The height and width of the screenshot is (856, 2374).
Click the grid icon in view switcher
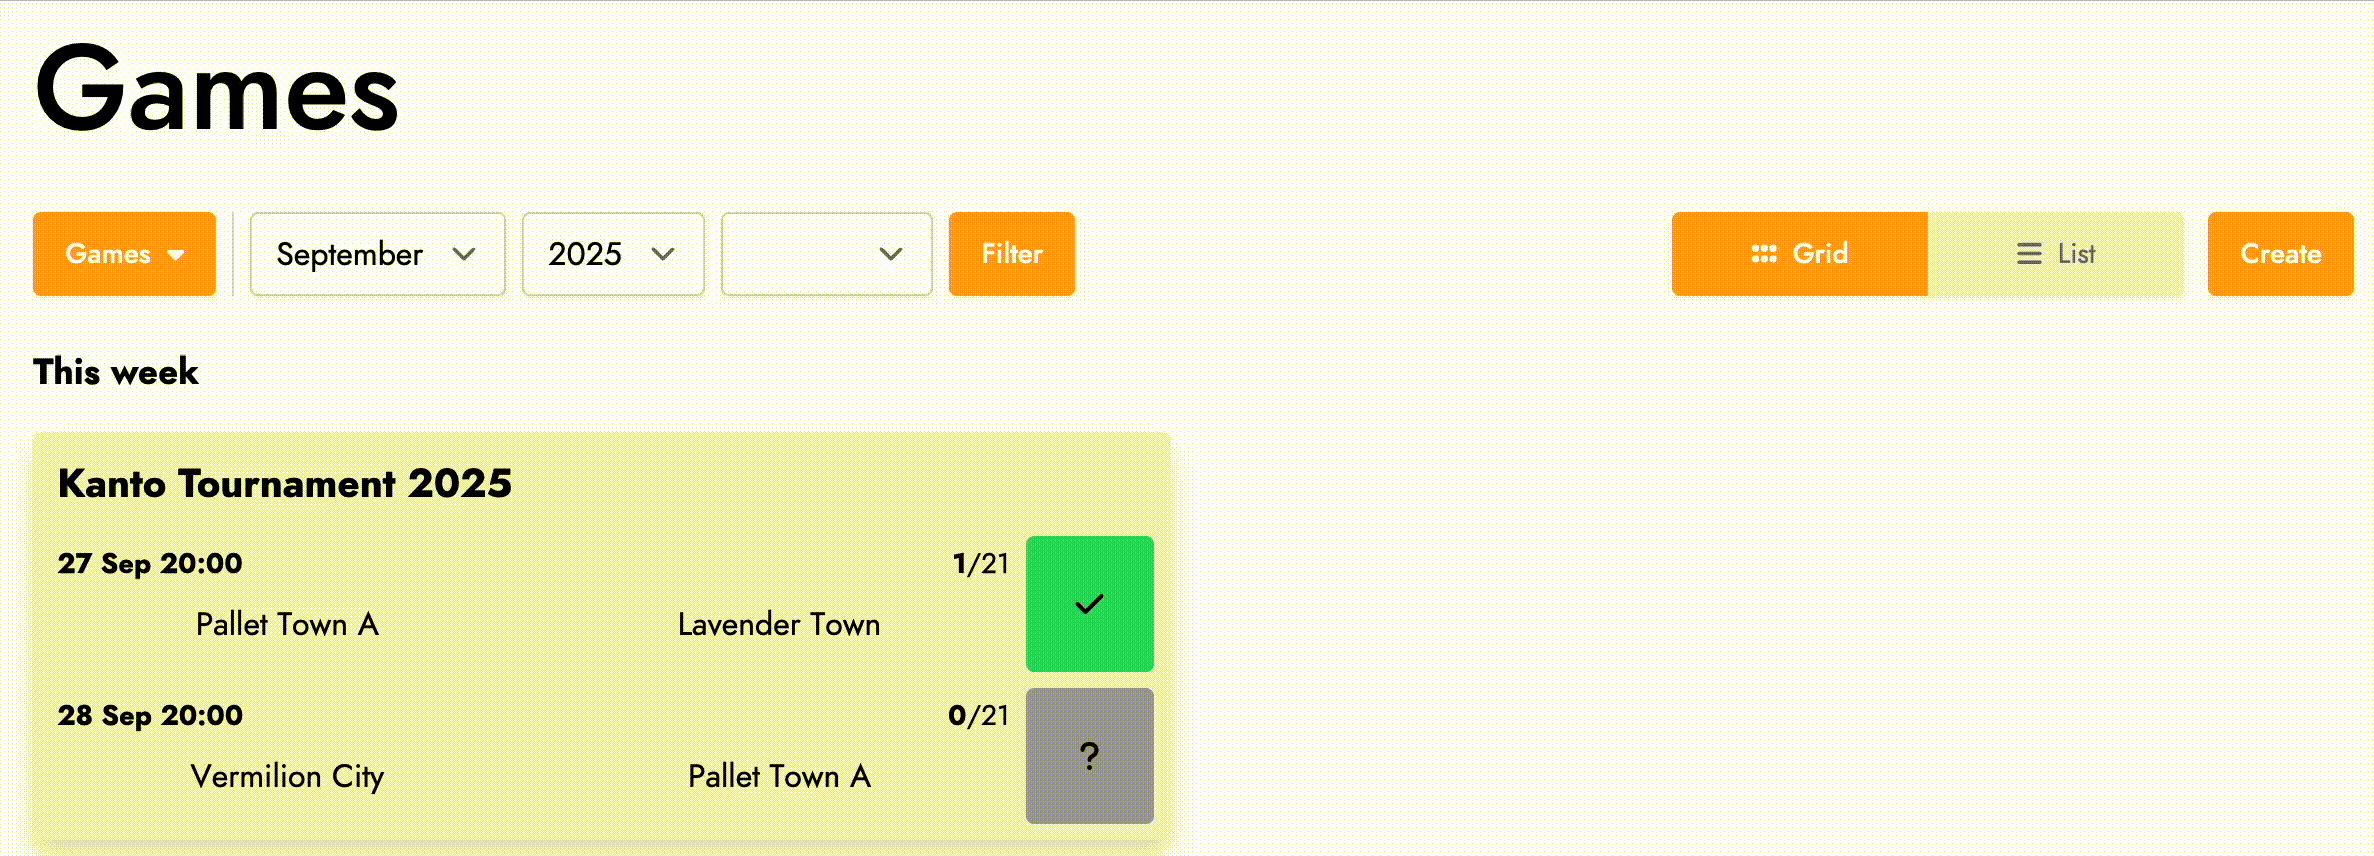[x=1763, y=254]
